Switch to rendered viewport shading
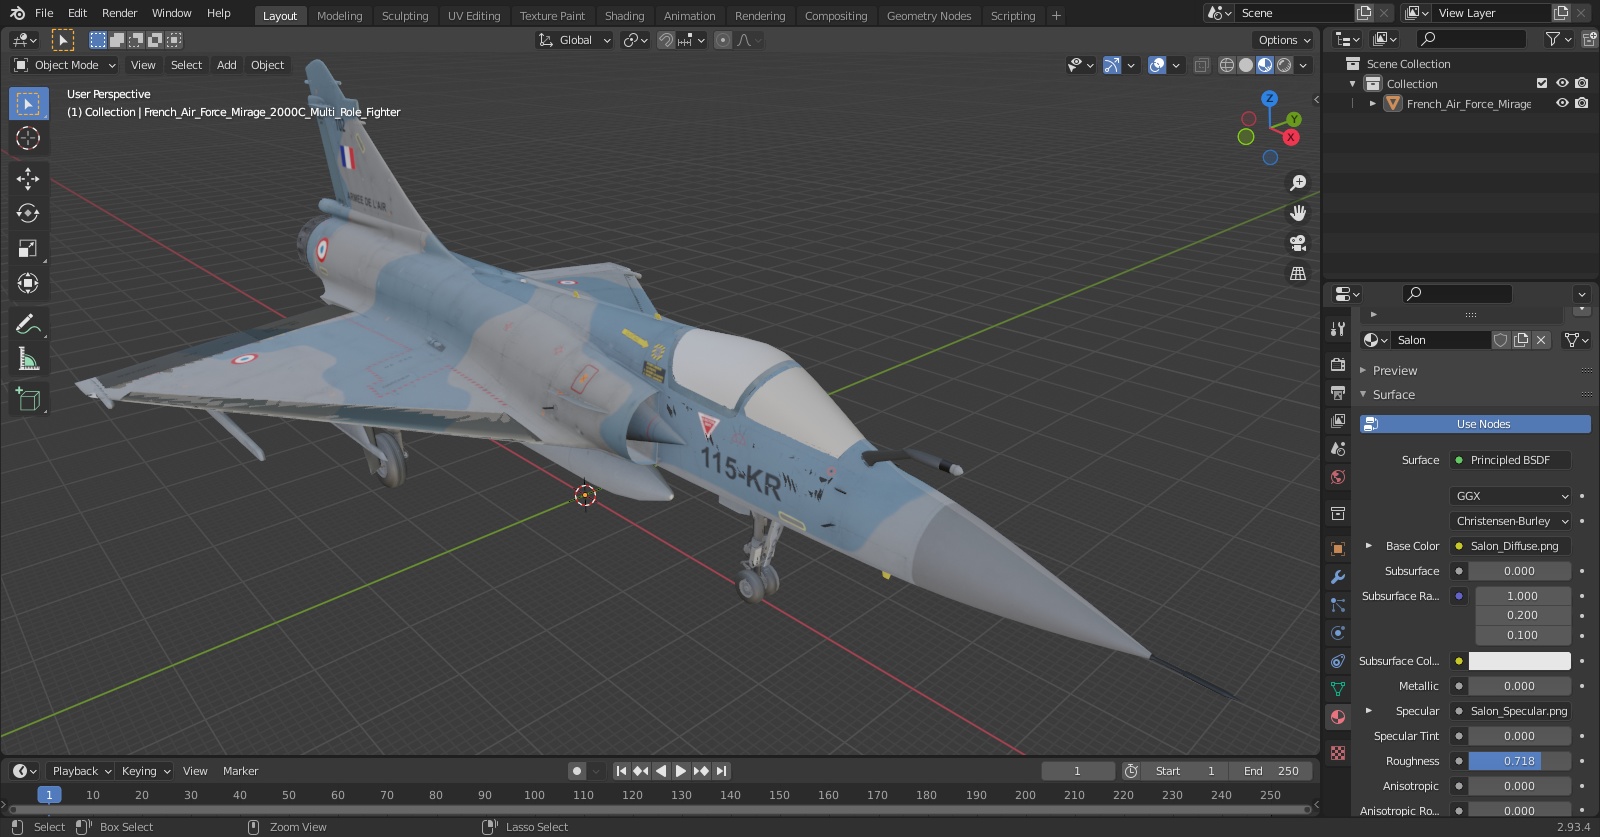 coord(1284,65)
